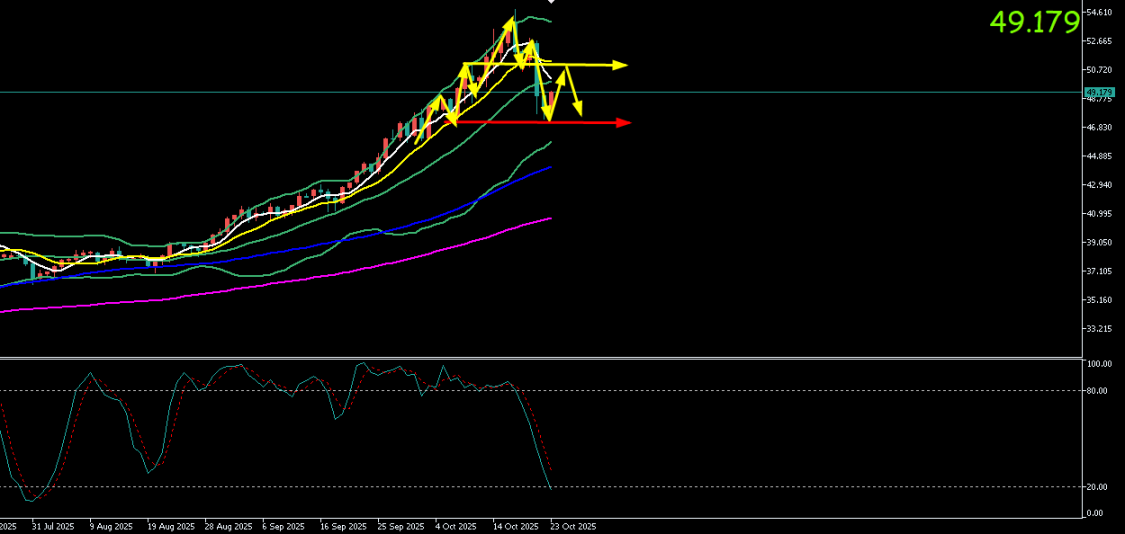The height and width of the screenshot is (534, 1125).
Task: Click the 28 Aug 2025 date label
Action: coord(226,526)
